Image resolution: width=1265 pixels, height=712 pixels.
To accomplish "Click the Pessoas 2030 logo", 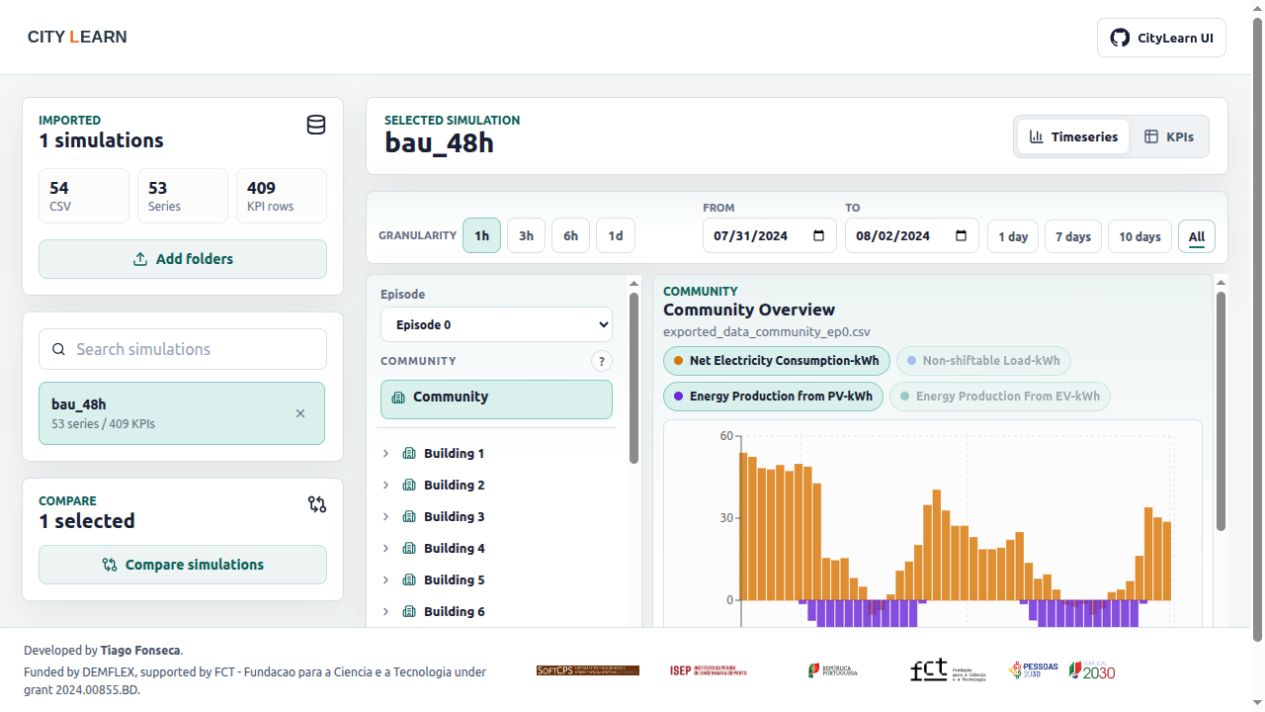I will [x=1034, y=671].
